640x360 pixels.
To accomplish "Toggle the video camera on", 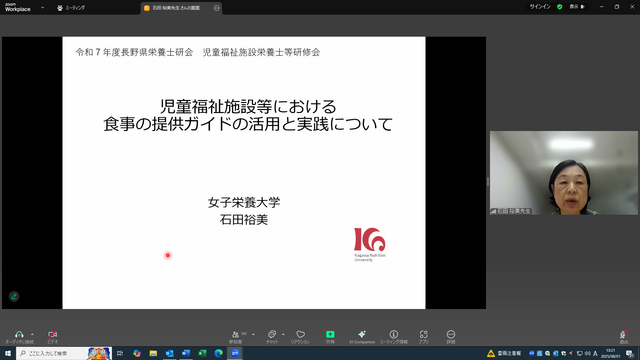I will point(52,337).
